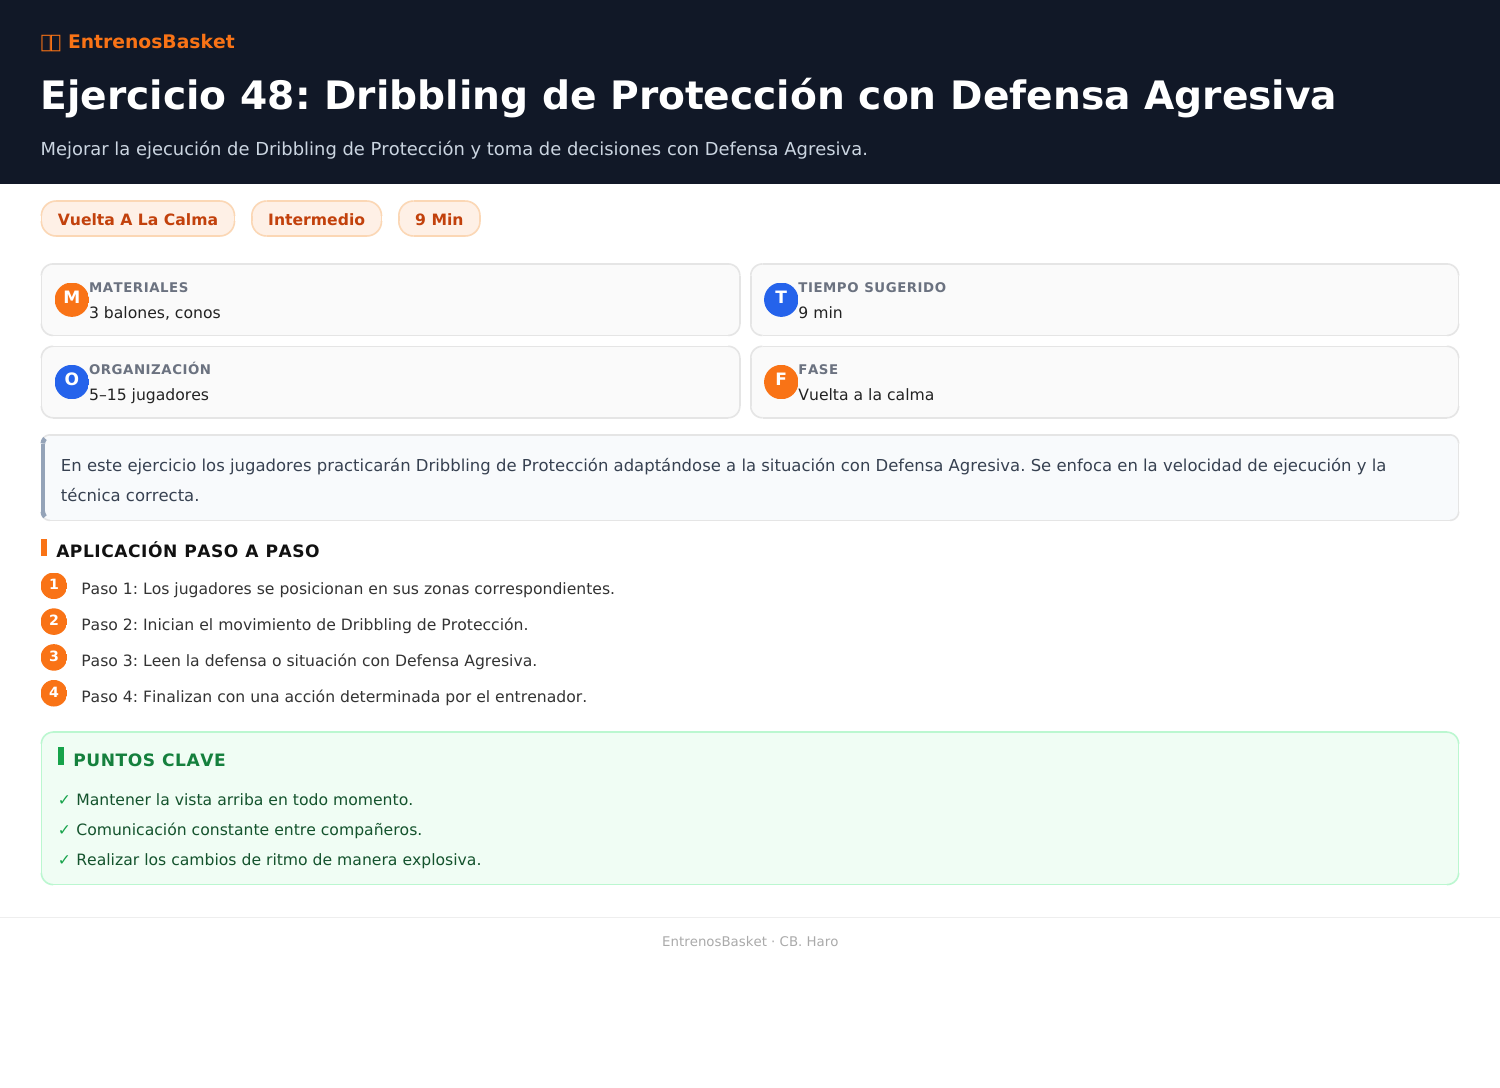Click the exercise title Ejercicio 48 heading
This screenshot has width=1500, height=1088.
pos(688,96)
